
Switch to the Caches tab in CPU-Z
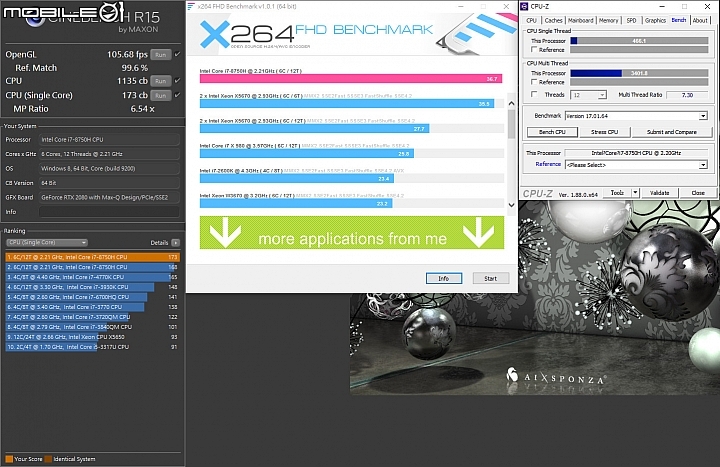pos(553,21)
